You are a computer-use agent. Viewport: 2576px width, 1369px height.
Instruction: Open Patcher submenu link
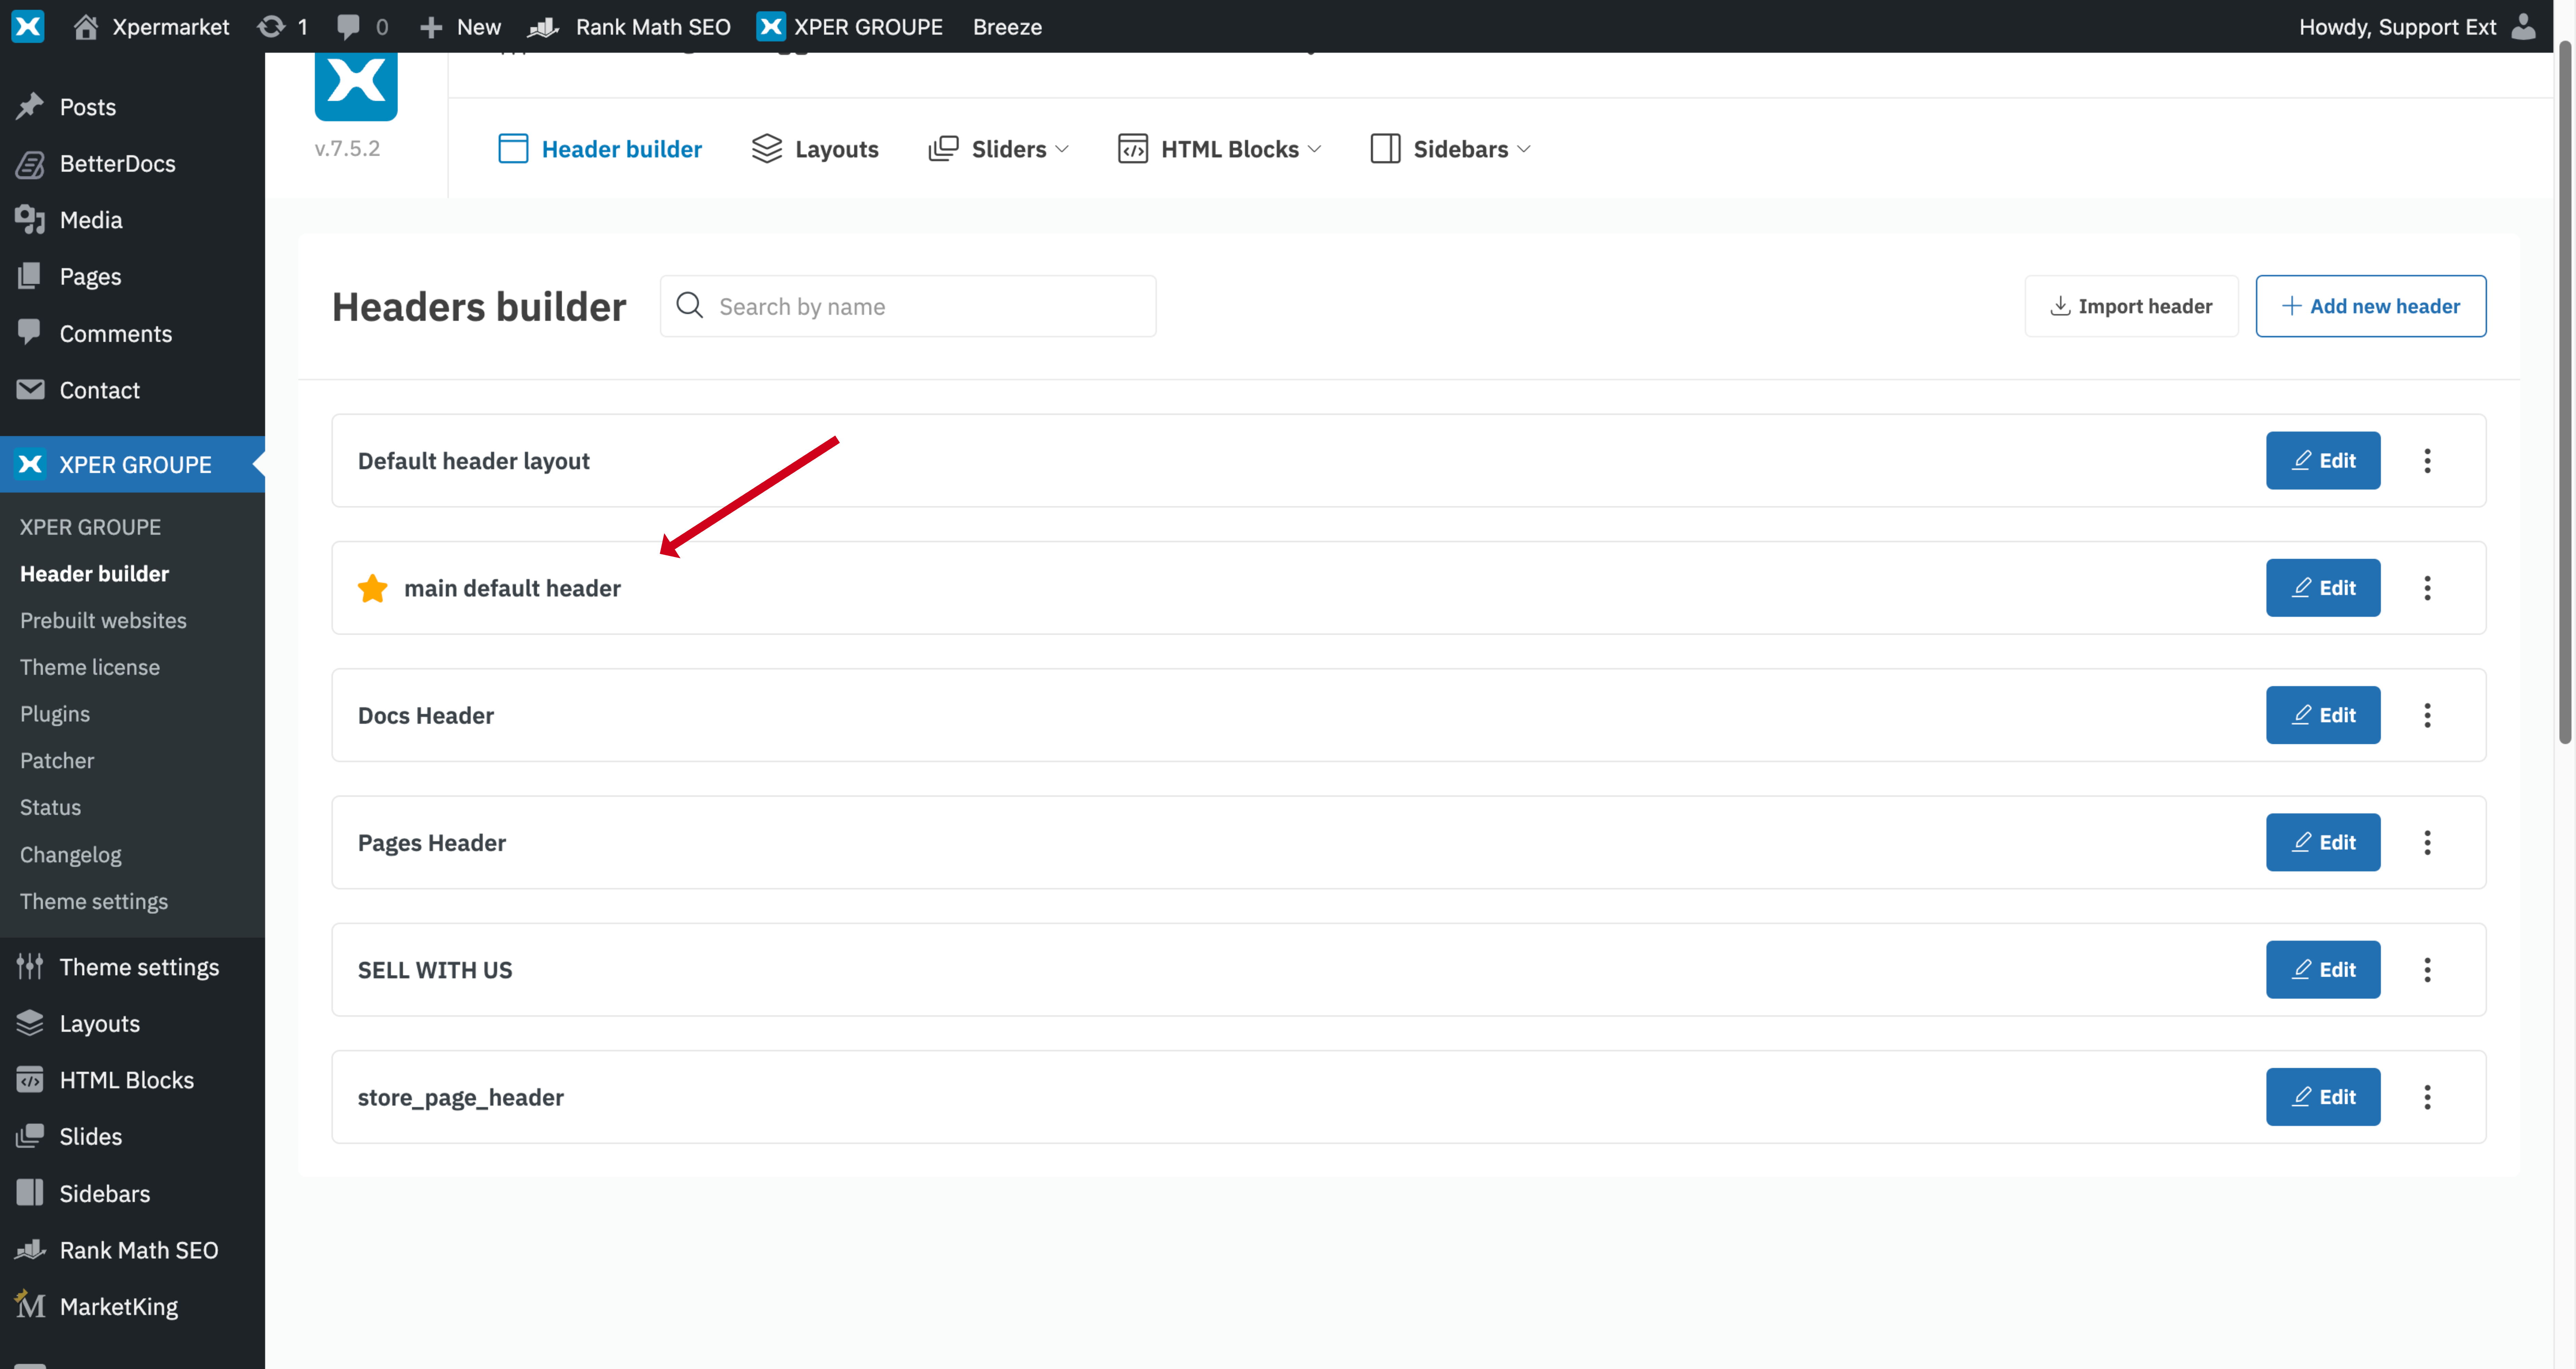pyautogui.click(x=57, y=761)
